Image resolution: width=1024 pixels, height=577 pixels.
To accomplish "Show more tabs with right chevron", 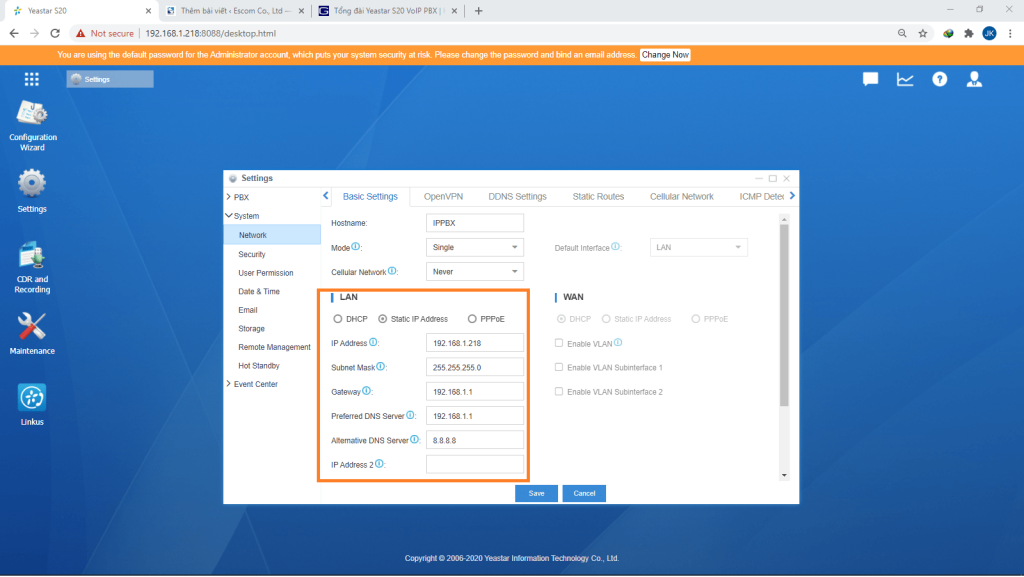I will pyautogui.click(x=792, y=196).
